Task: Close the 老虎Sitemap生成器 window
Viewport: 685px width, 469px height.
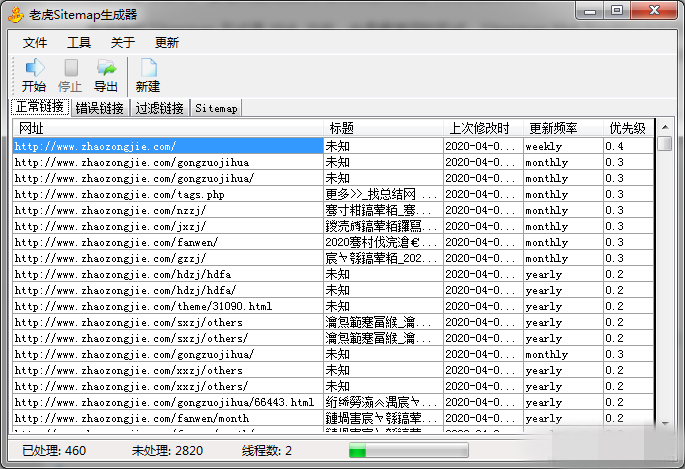Action: (654, 10)
